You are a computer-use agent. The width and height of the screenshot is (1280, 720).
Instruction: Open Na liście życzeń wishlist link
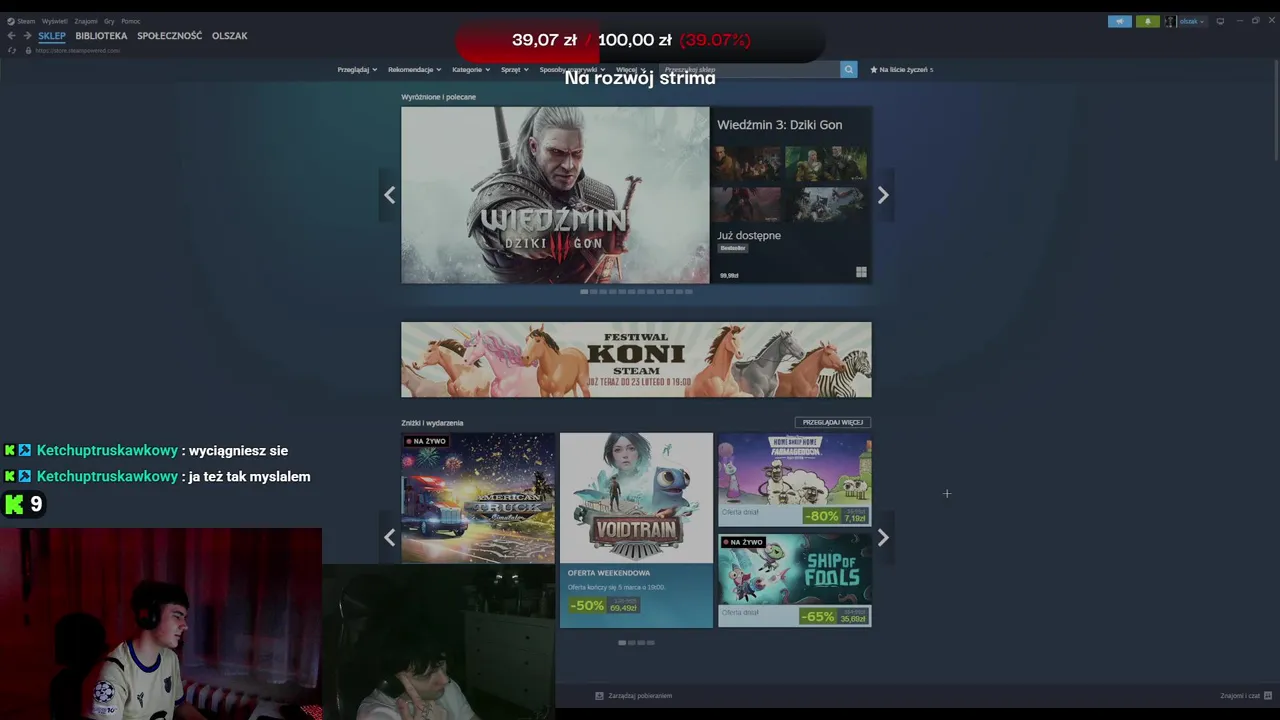coord(901,69)
